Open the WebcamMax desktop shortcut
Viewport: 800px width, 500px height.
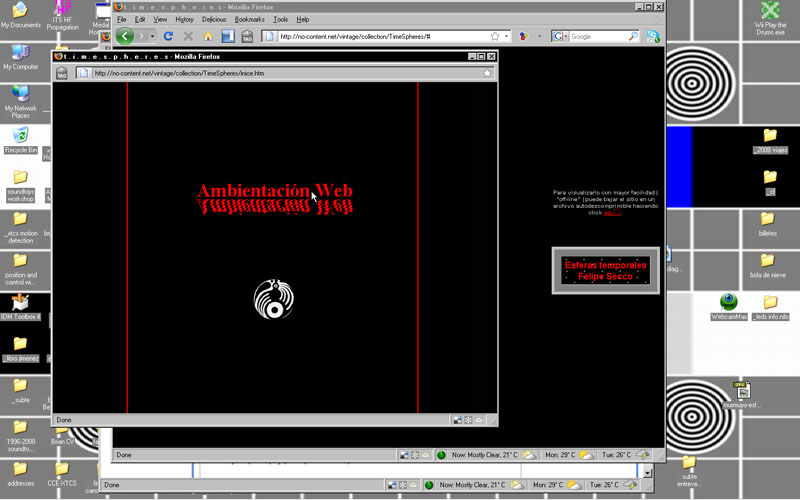click(729, 303)
